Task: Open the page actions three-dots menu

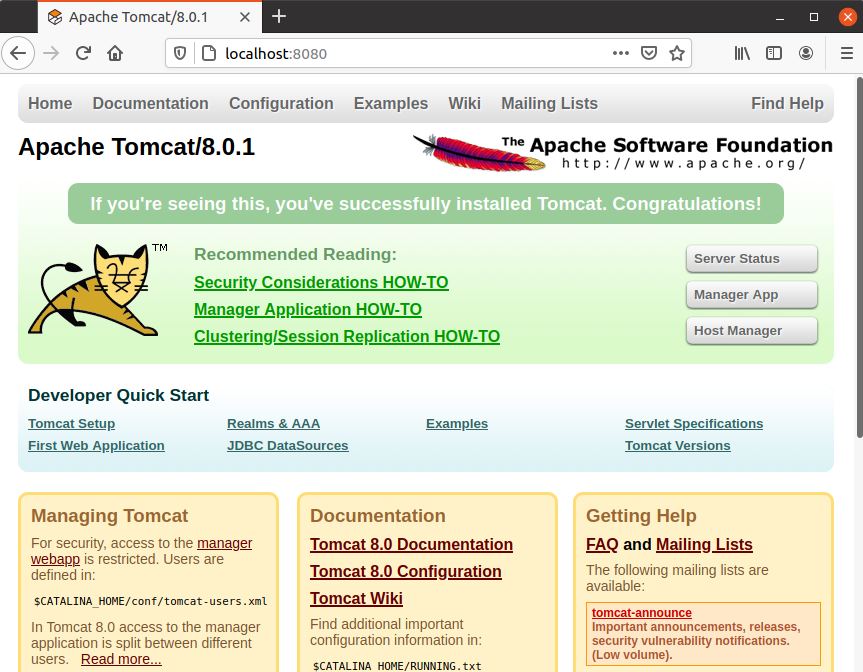Action: [621, 53]
